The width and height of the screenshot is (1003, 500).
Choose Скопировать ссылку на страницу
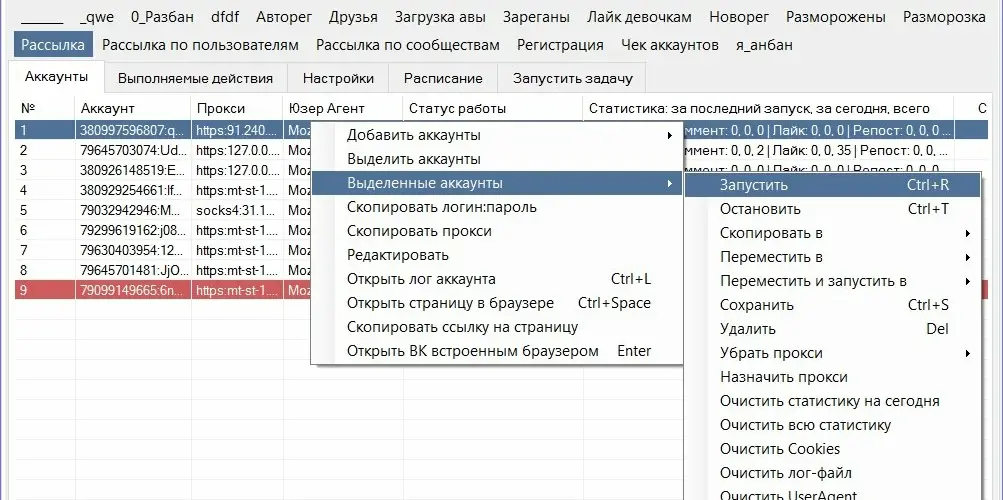click(x=497, y=327)
